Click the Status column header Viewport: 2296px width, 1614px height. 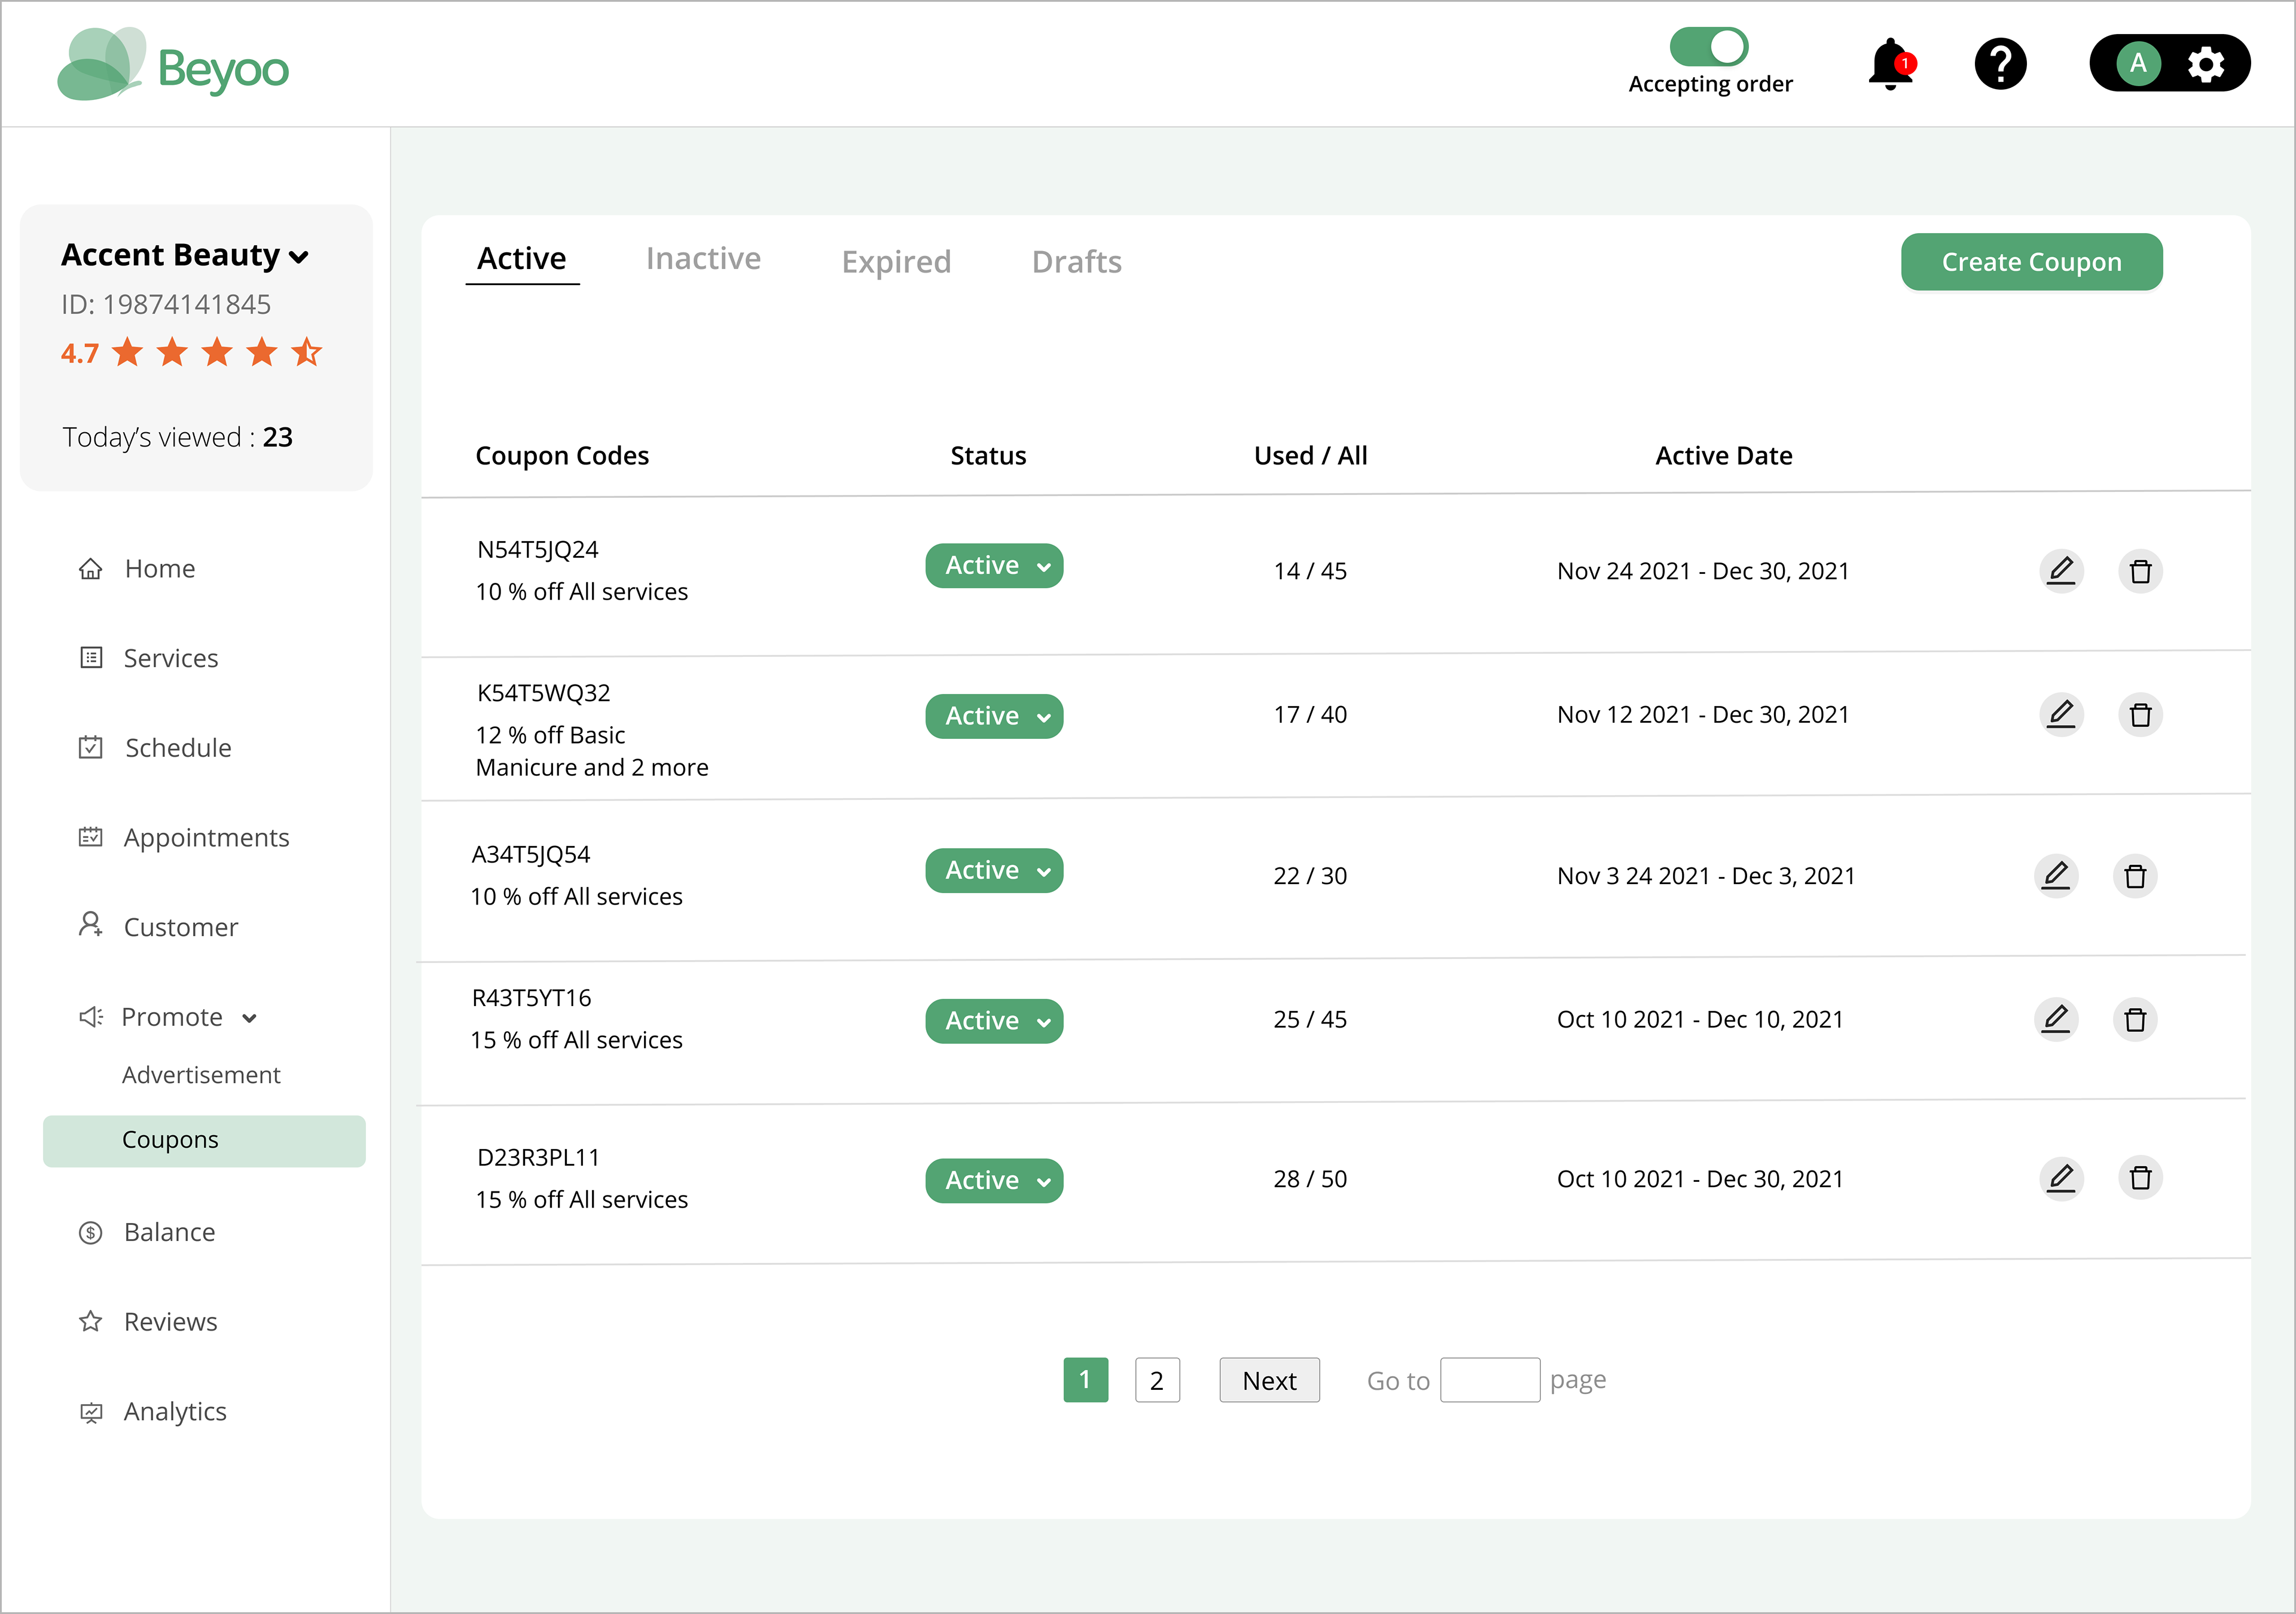pos(988,456)
